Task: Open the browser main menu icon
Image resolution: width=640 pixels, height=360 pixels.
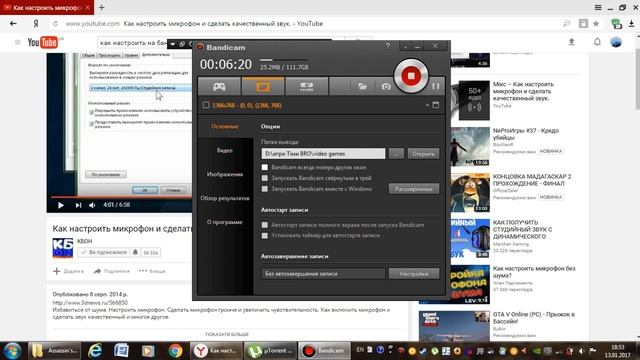Action: click(x=598, y=7)
